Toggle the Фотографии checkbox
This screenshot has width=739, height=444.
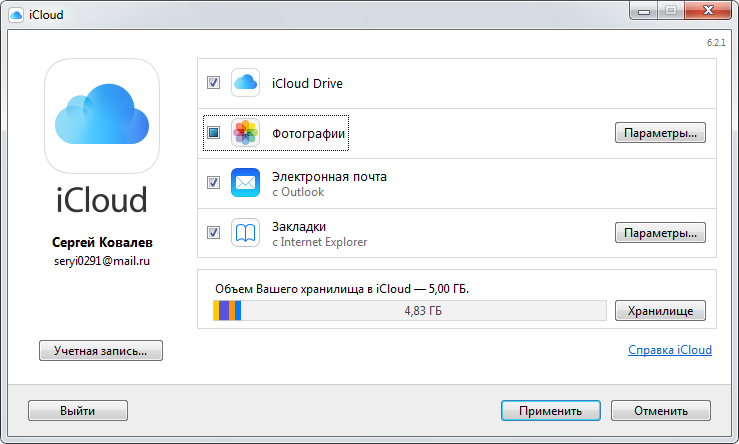coord(213,132)
